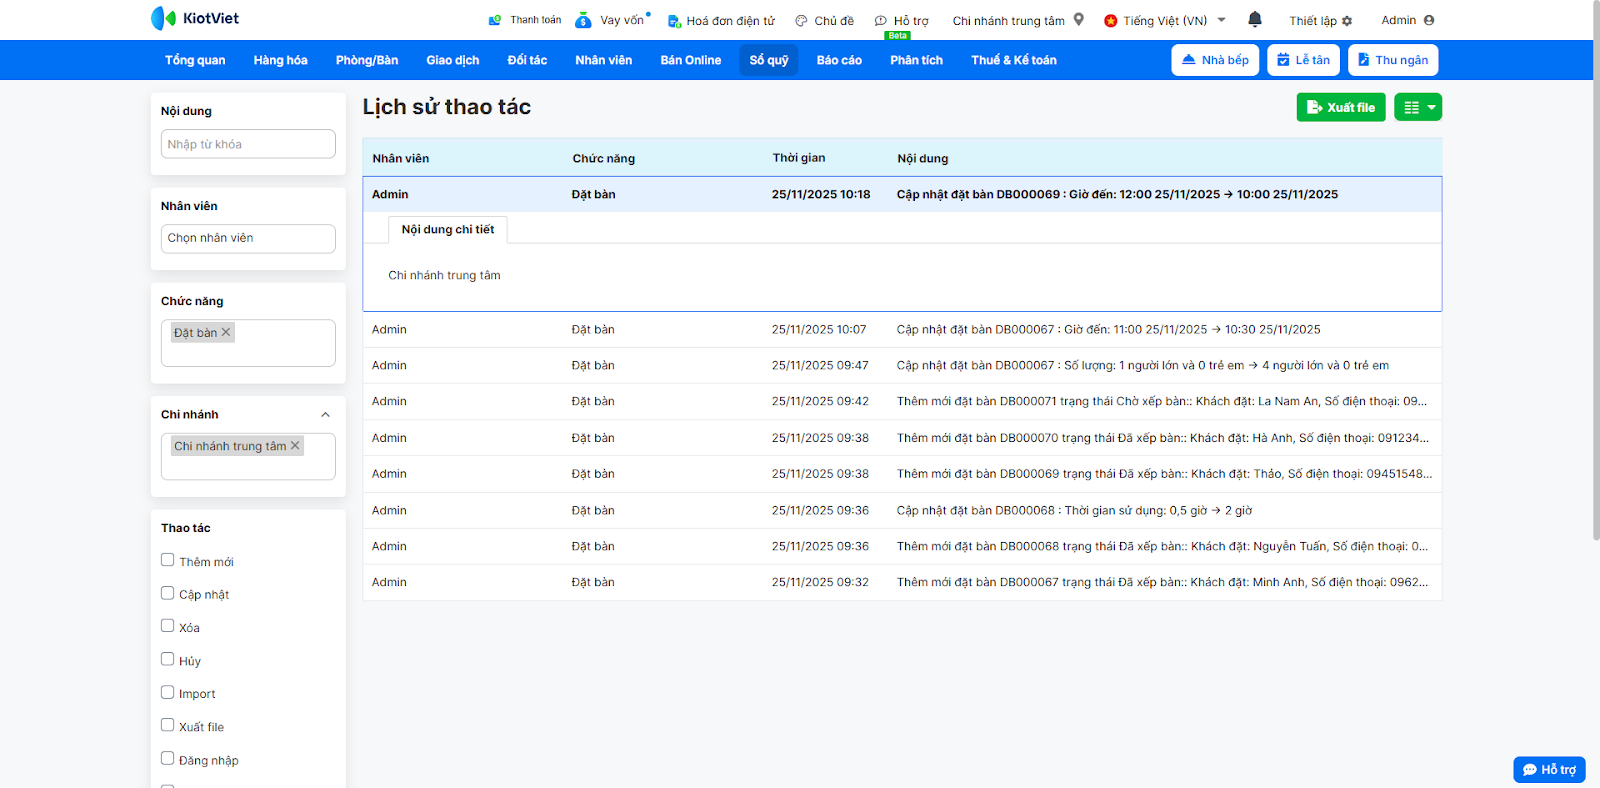Open the Tiếng Việt language dropdown

coord(1165,20)
